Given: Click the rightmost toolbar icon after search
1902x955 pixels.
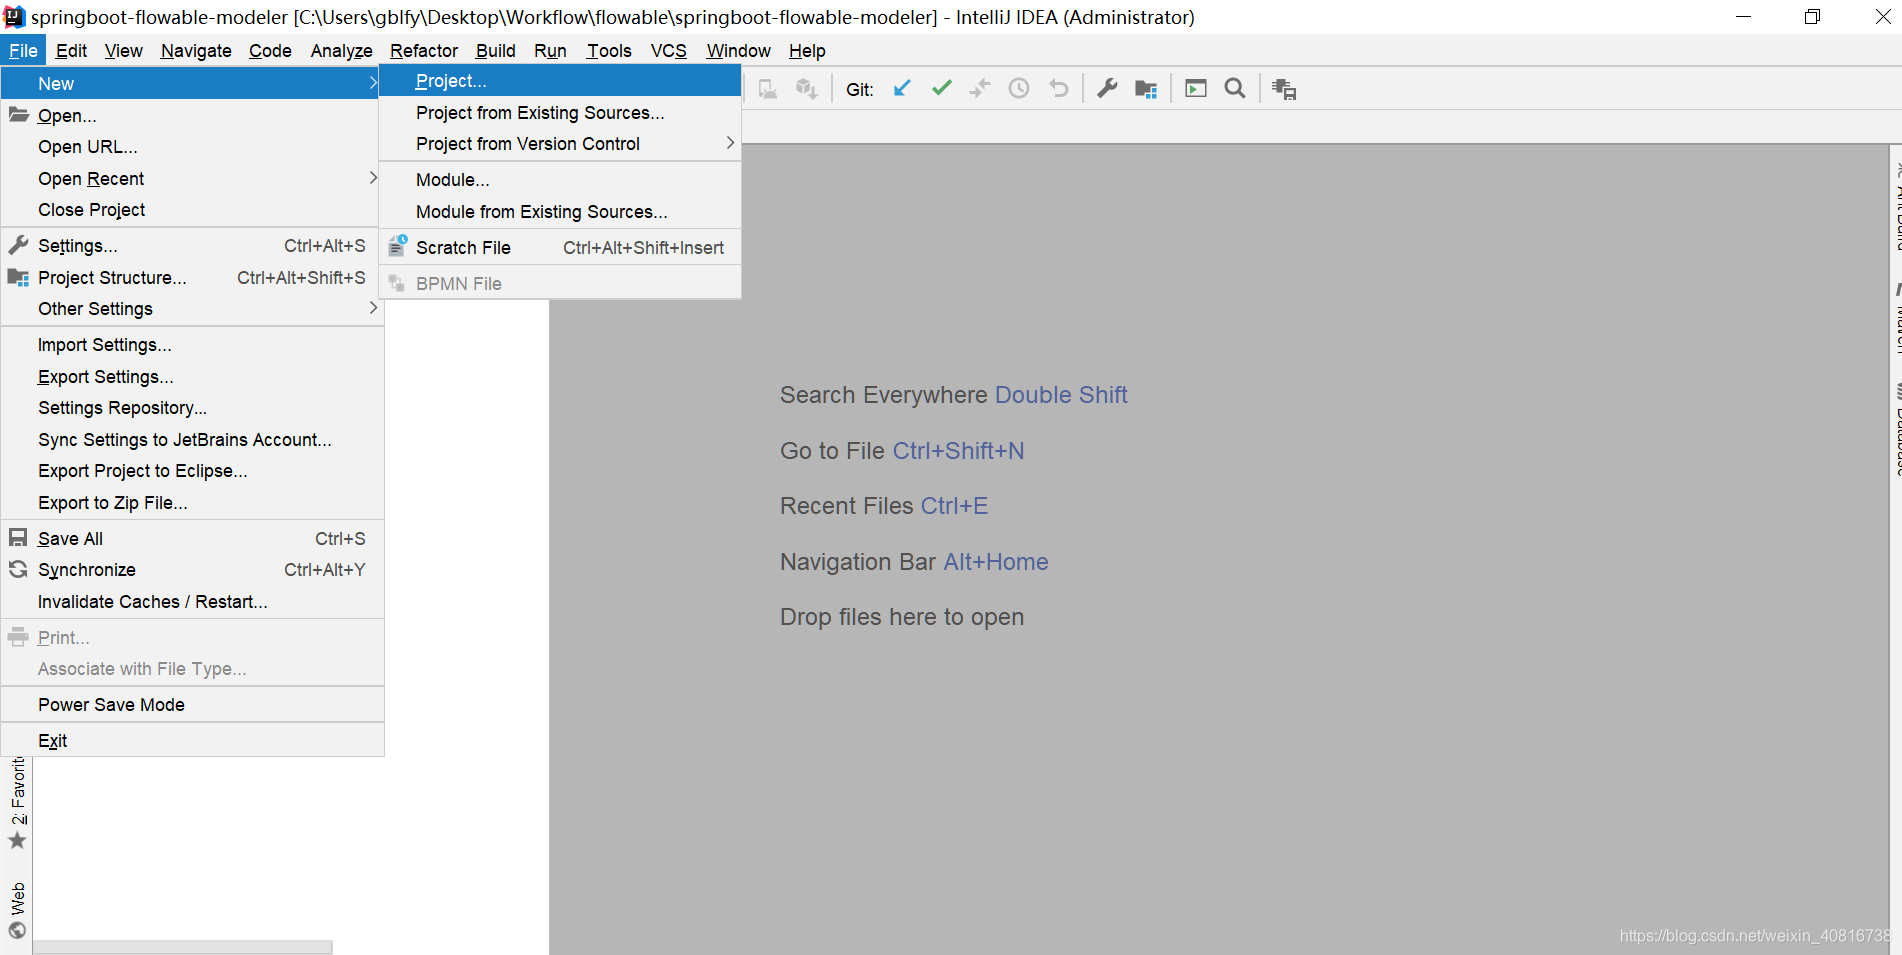Looking at the screenshot, I should point(1284,89).
